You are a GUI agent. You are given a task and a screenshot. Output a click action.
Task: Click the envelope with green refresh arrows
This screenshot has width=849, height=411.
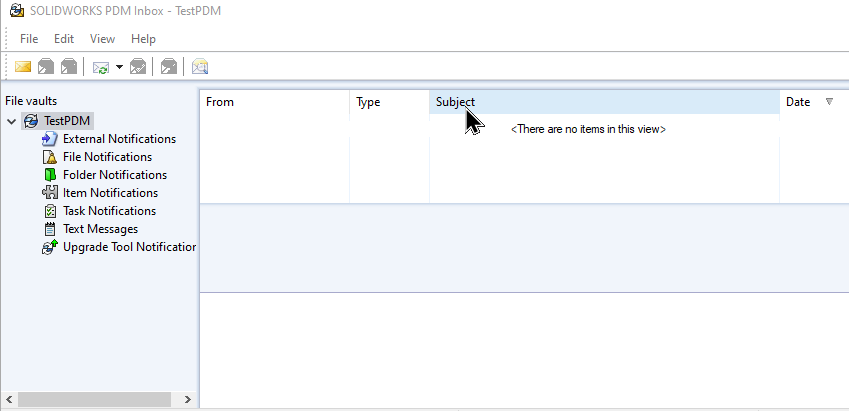click(101, 67)
